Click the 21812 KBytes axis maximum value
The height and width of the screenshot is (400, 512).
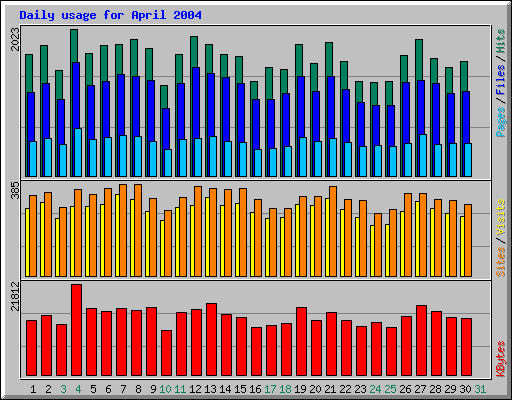[15, 296]
